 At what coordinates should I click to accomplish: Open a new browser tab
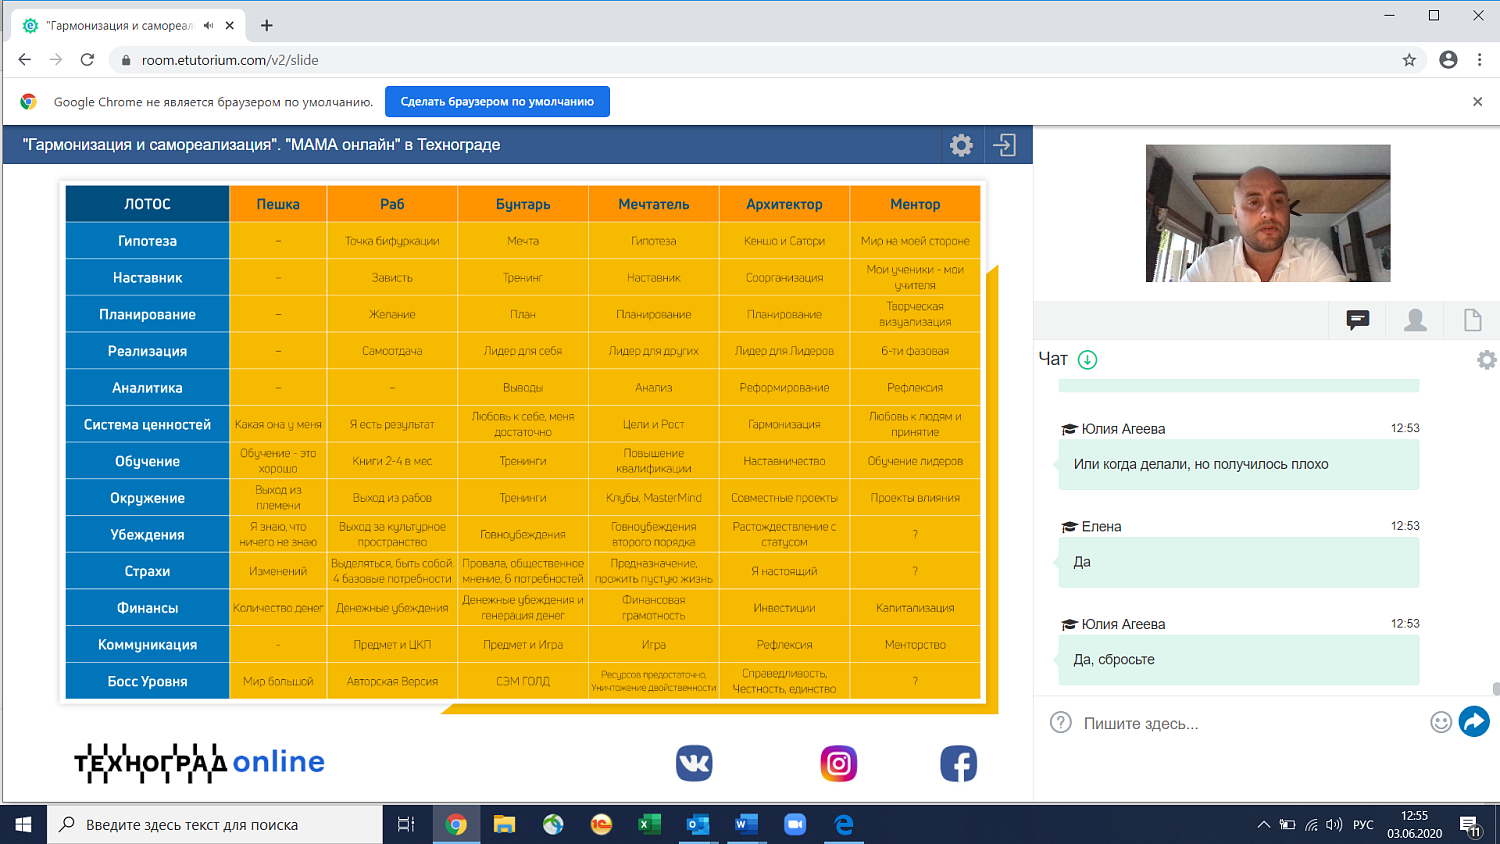pyautogui.click(x=267, y=26)
